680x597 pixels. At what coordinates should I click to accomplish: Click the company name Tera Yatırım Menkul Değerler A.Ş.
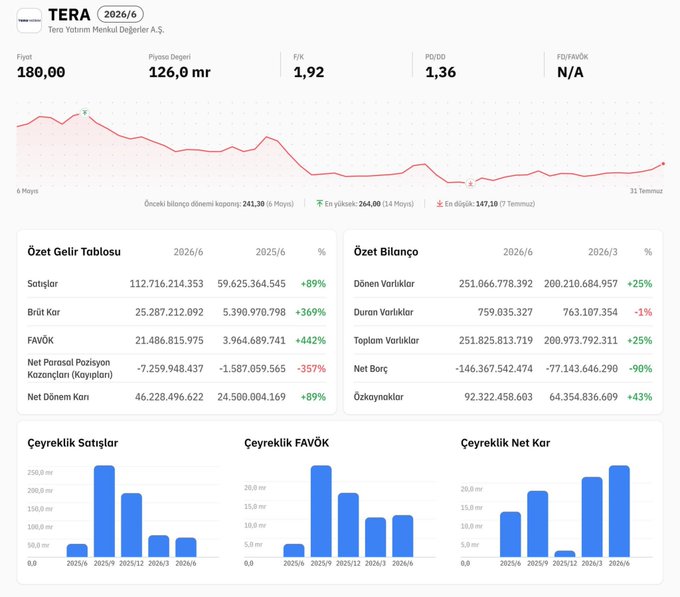(106, 29)
